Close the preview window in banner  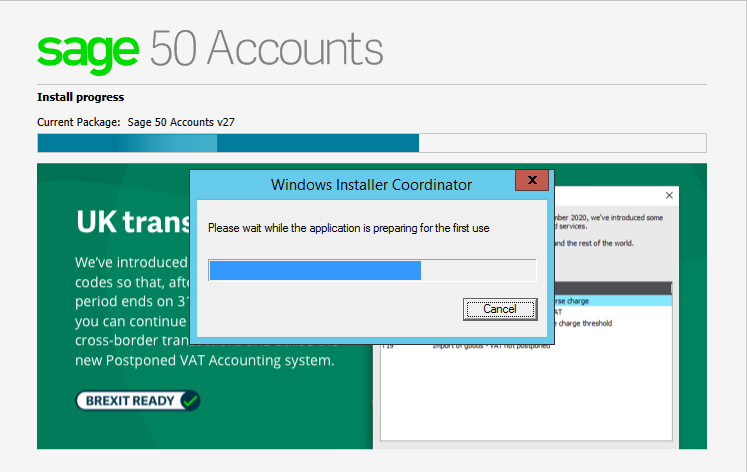coord(669,195)
